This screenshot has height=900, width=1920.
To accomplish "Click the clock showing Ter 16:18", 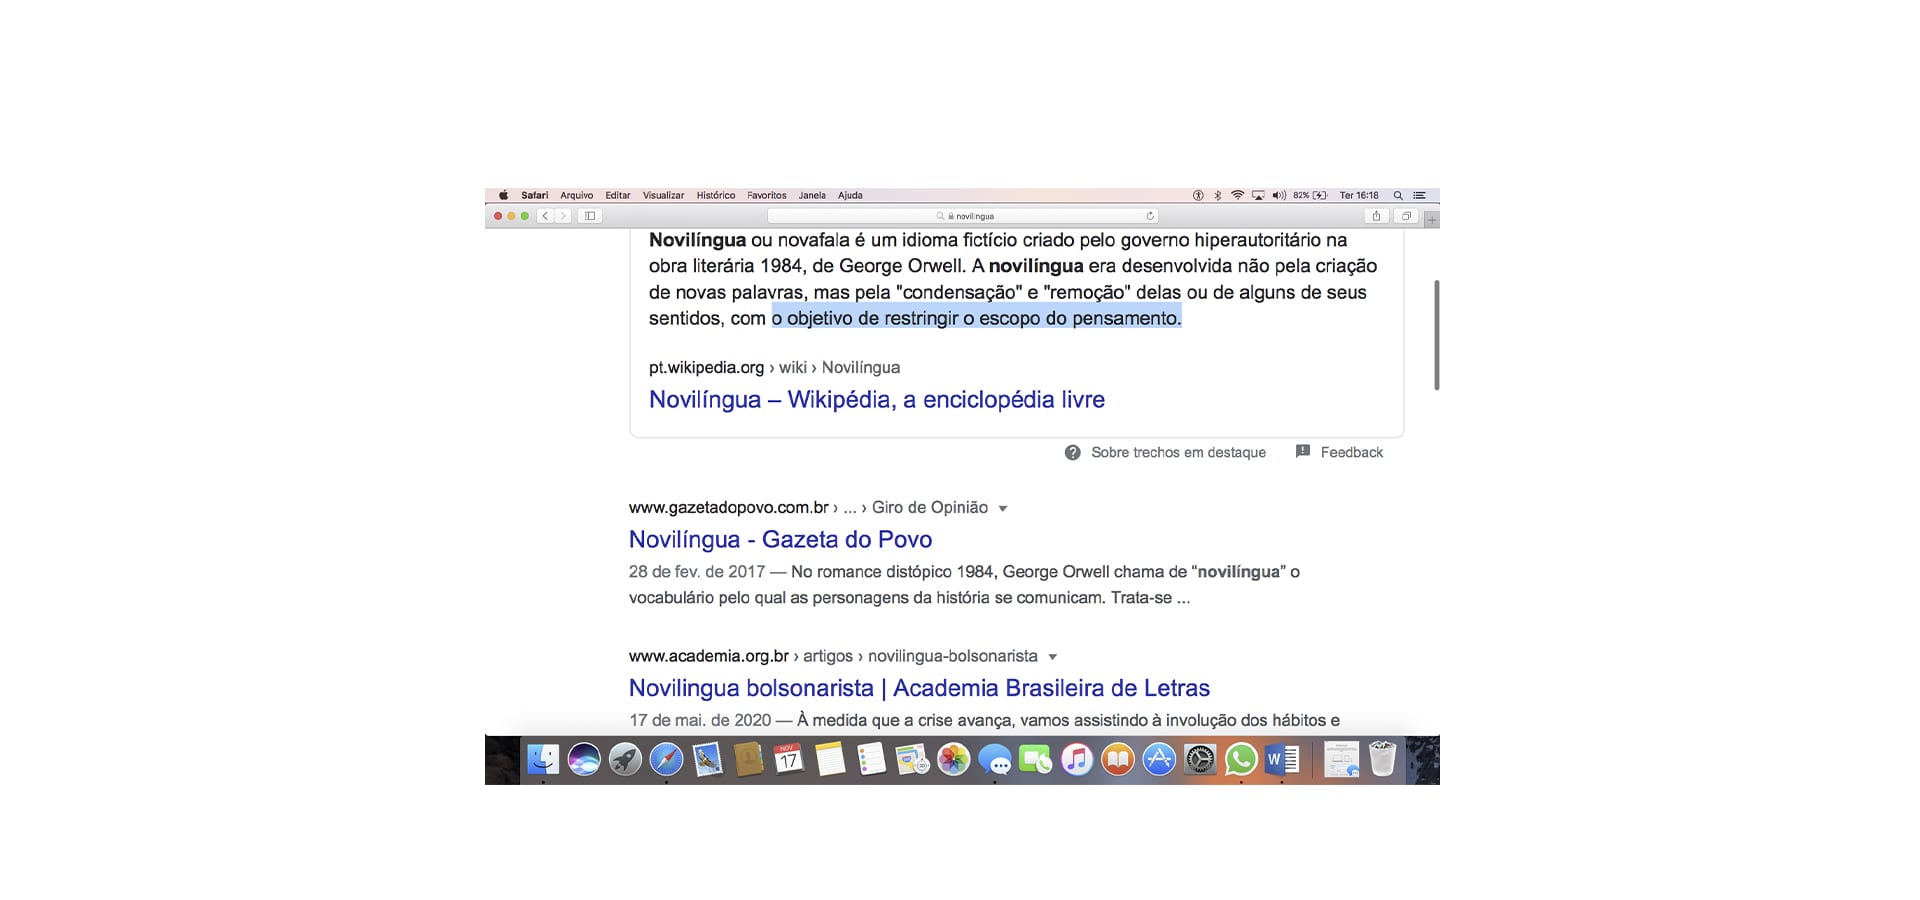I will coord(1359,196).
